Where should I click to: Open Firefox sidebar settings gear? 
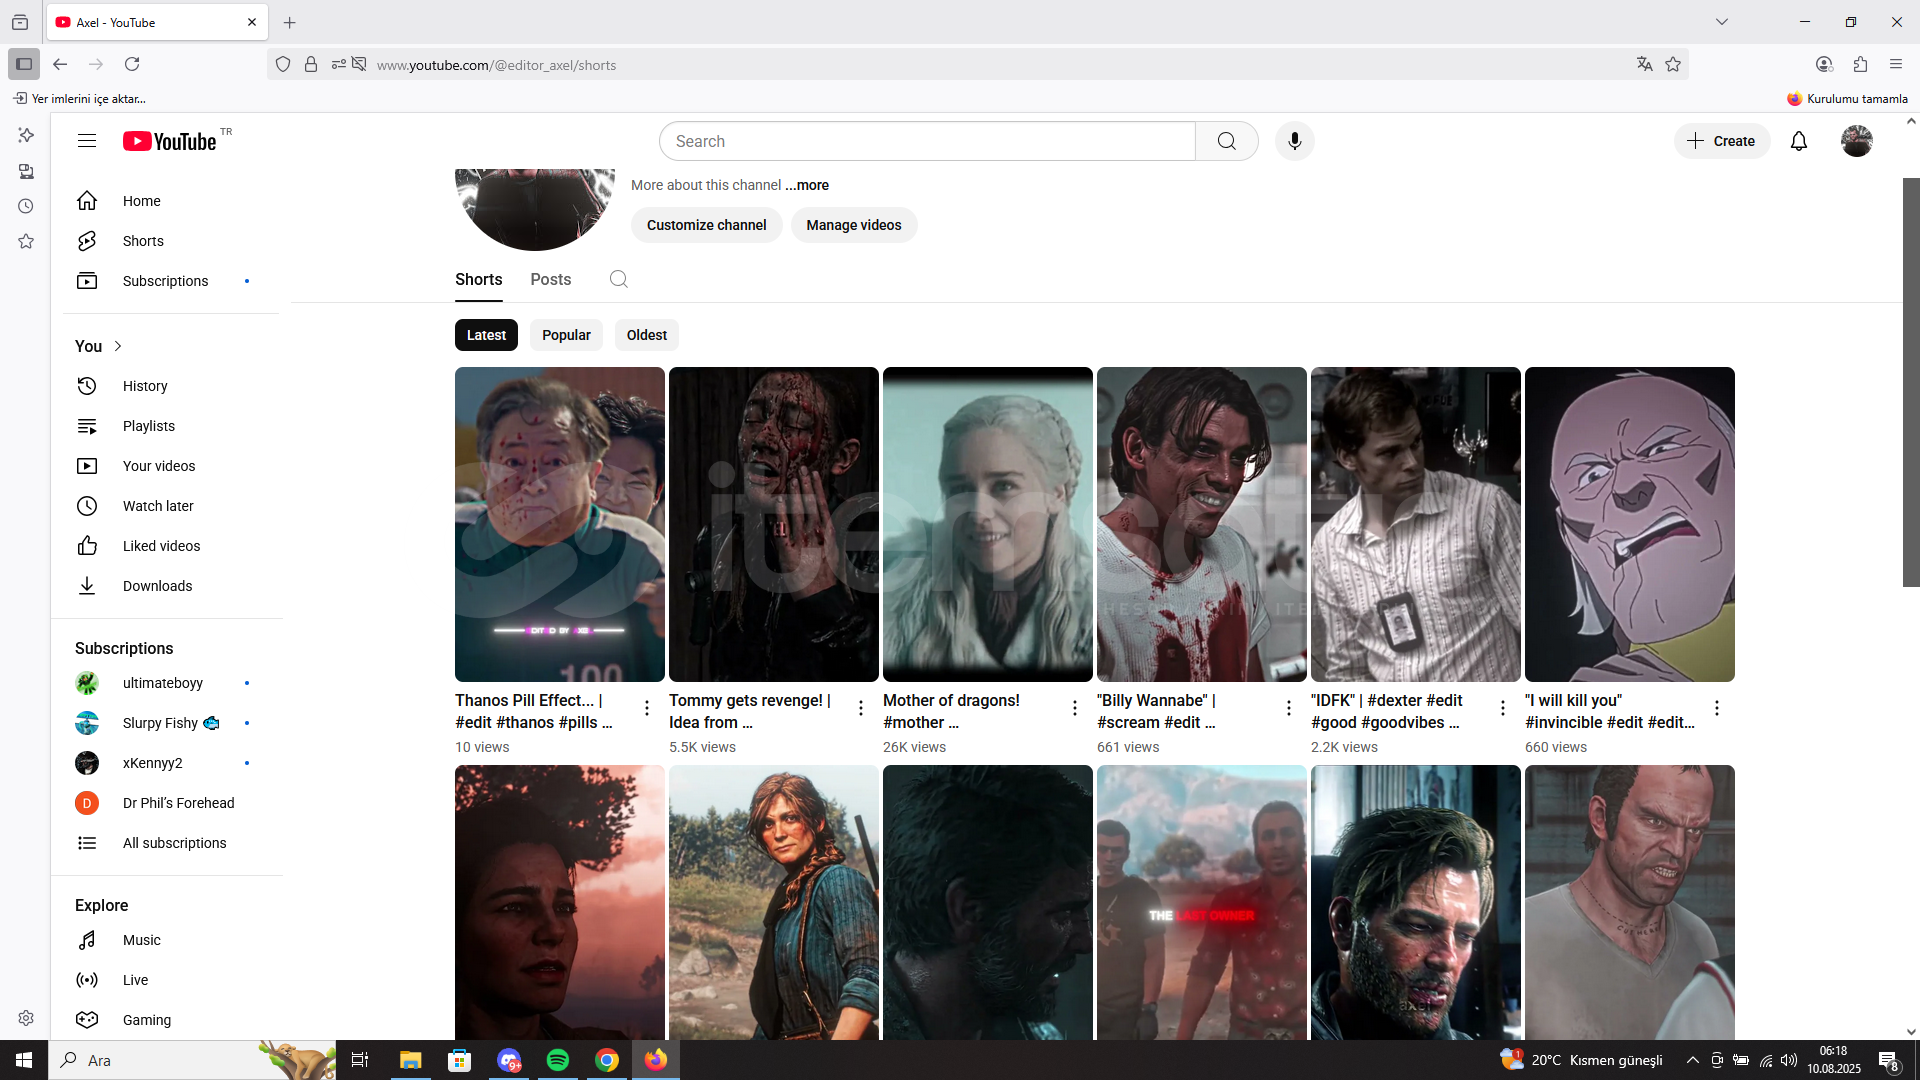pyautogui.click(x=26, y=1018)
